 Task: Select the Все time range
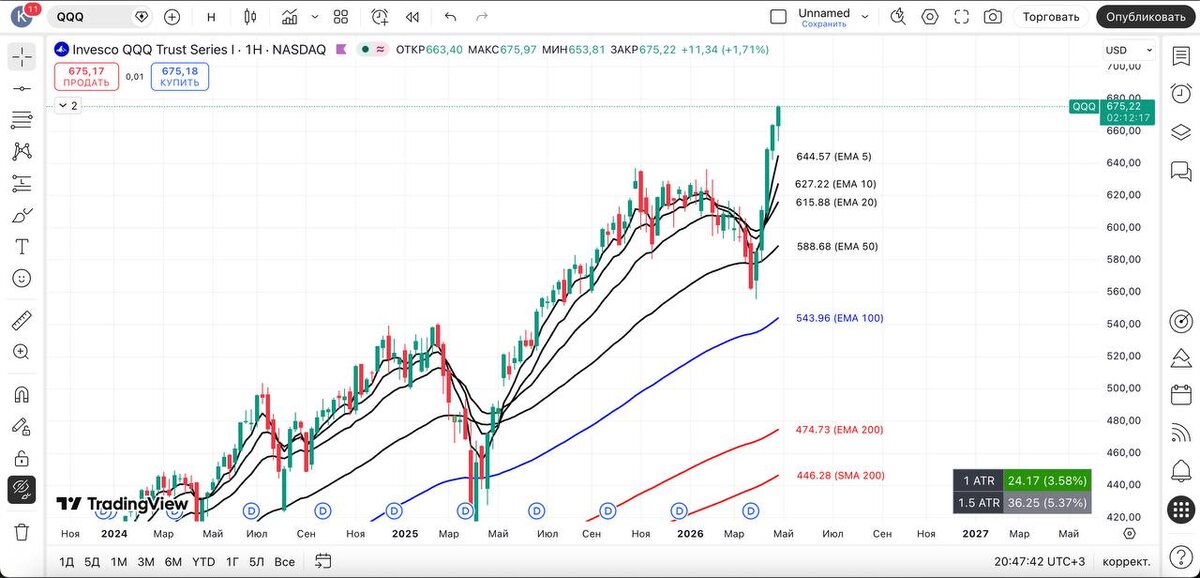(285, 562)
